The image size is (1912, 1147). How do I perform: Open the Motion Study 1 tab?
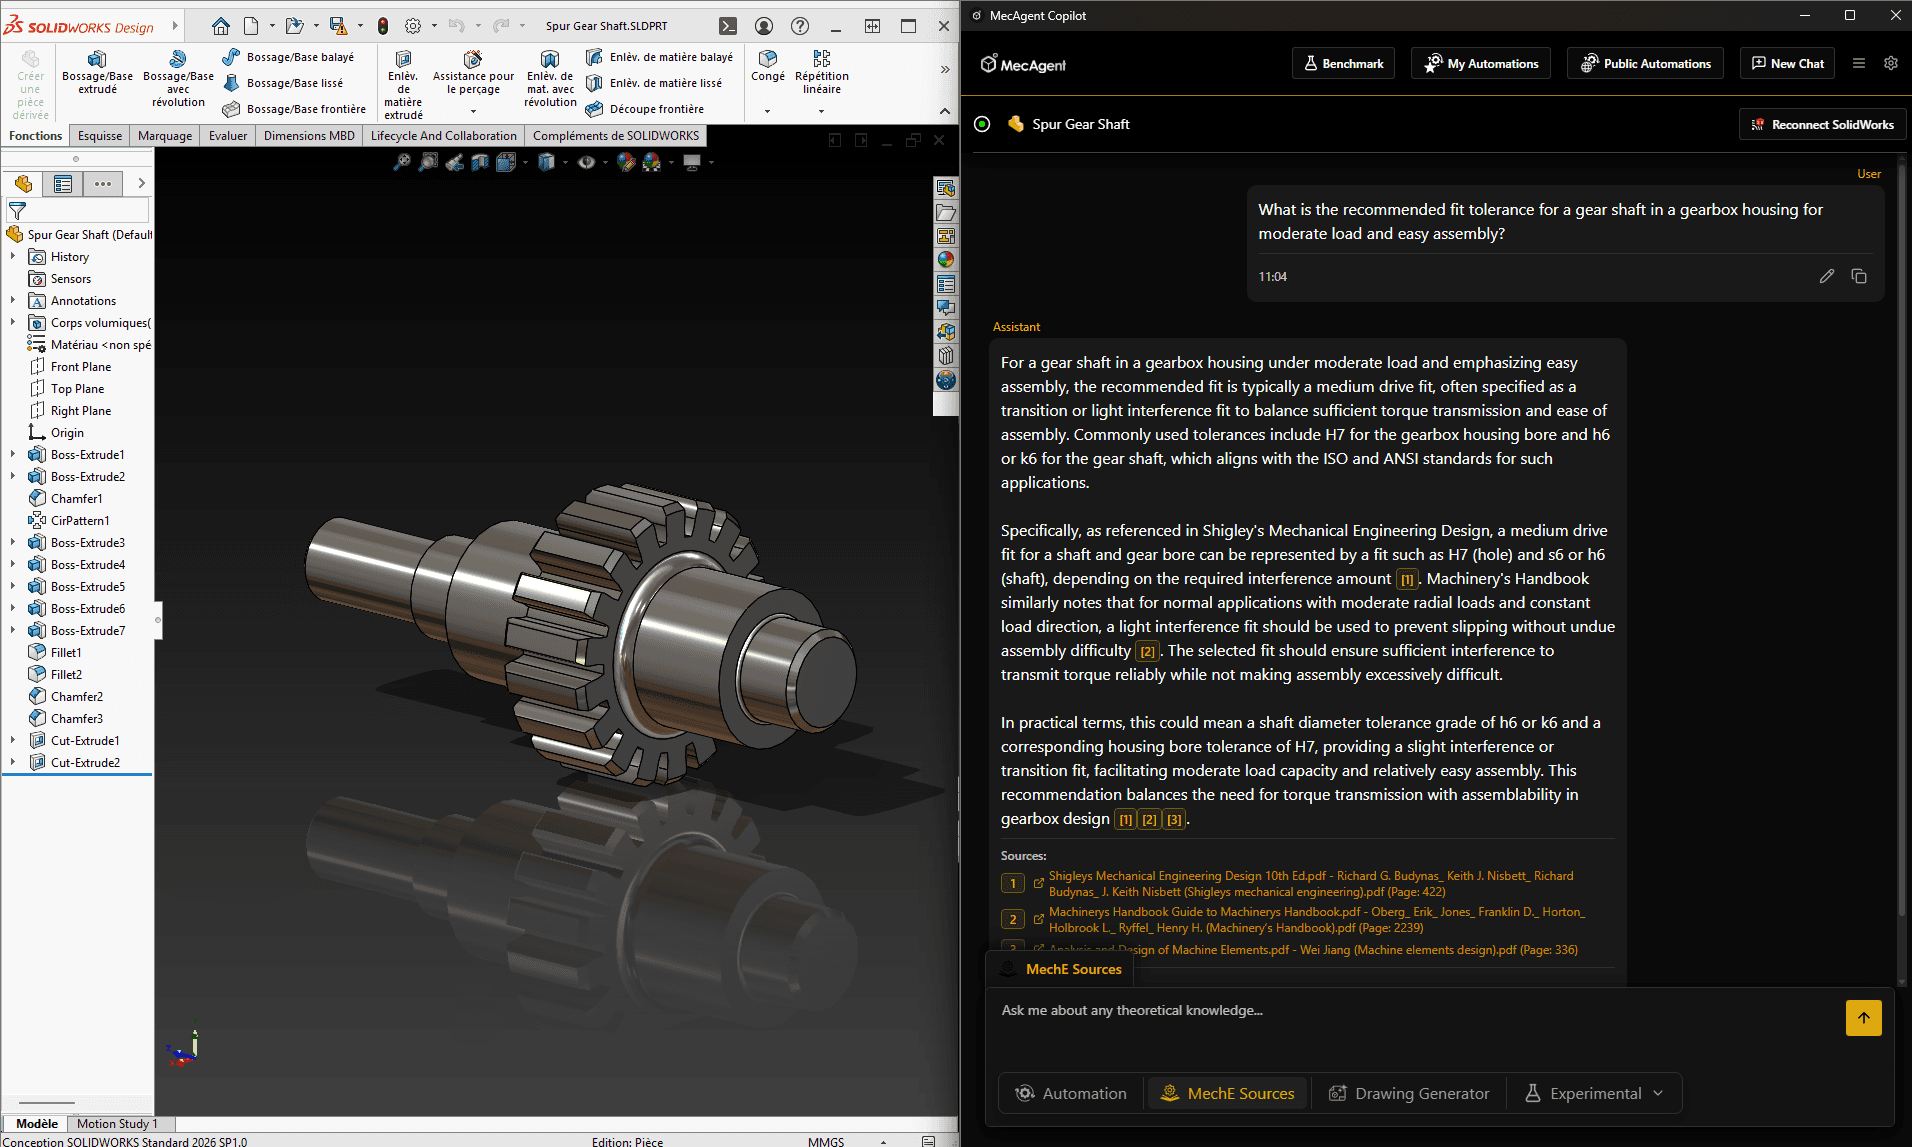(117, 1124)
